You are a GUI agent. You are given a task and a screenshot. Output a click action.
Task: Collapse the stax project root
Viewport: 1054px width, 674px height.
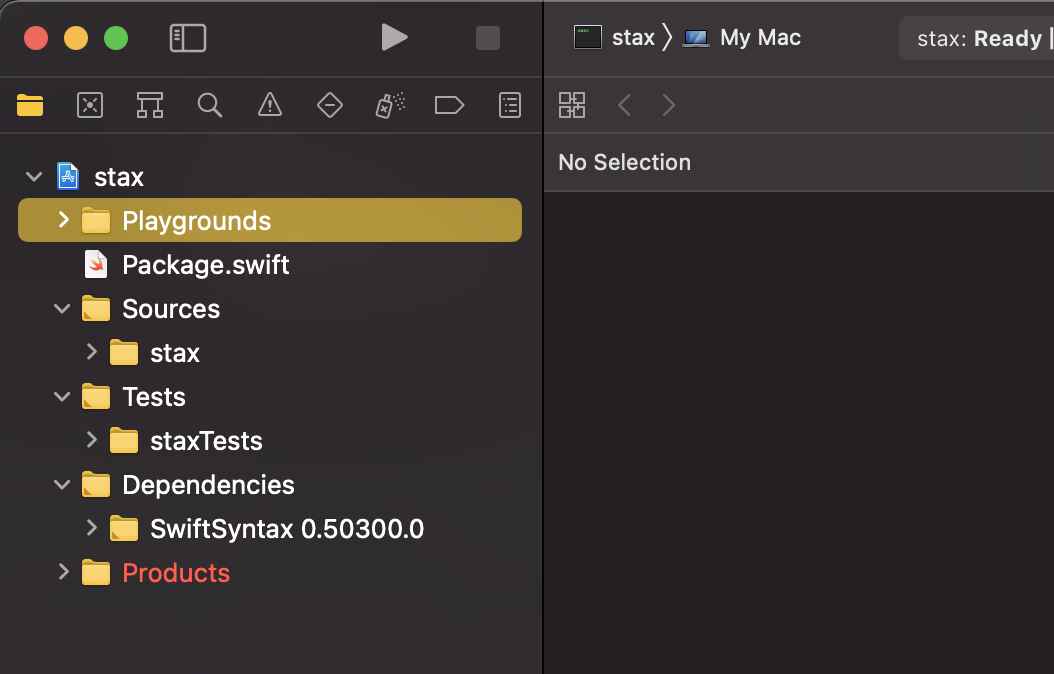(34, 177)
